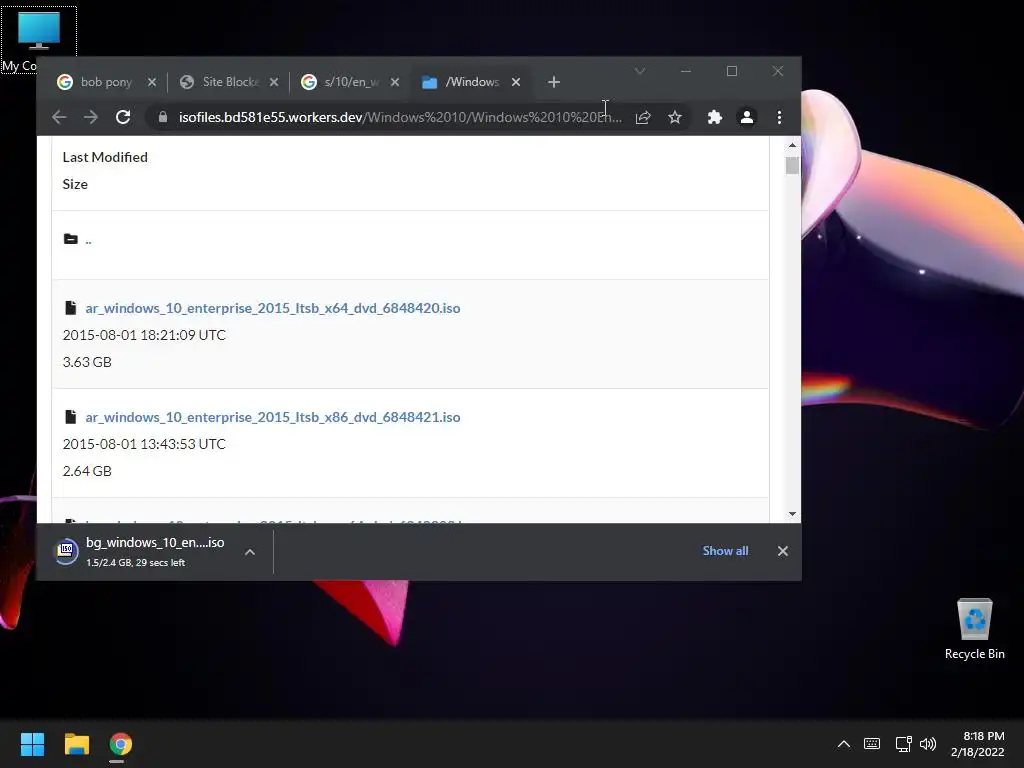Close the 'bob pony' tab
This screenshot has height=768, width=1024.
152,82
